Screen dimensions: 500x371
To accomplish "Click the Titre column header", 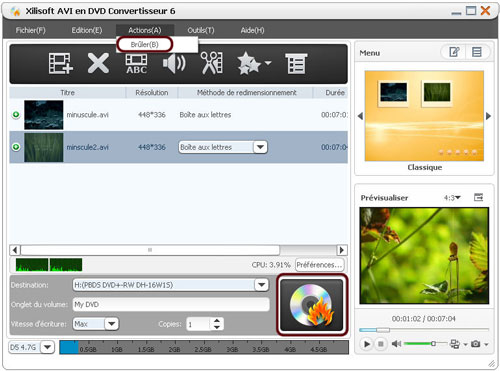I will [x=68, y=93].
